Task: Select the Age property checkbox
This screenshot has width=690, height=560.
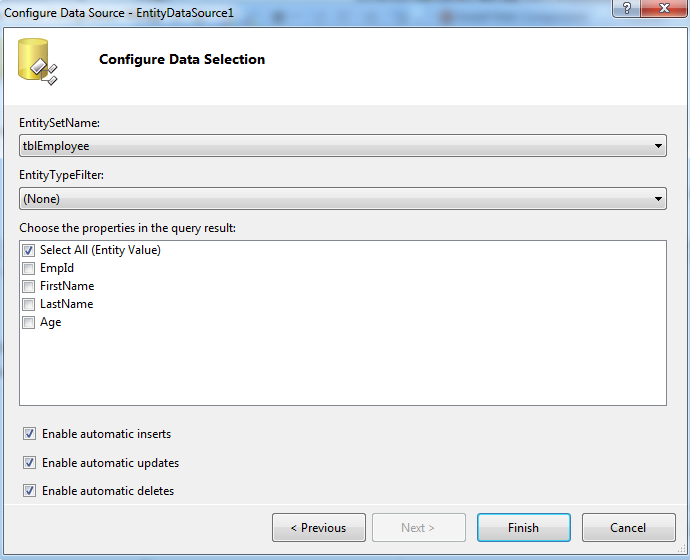Action: tap(29, 322)
